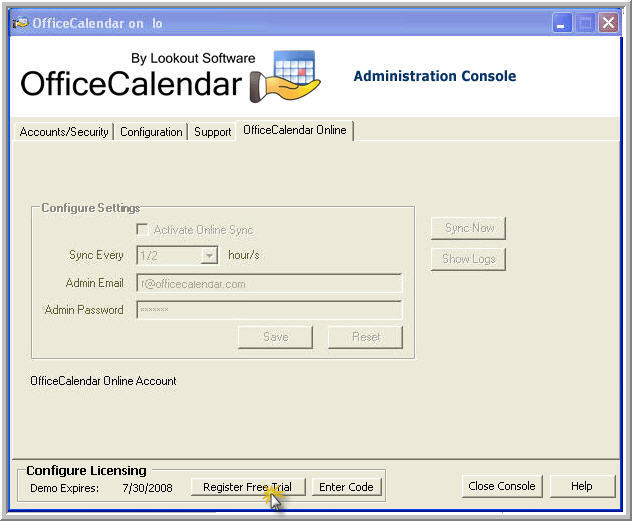The width and height of the screenshot is (632, 521).
Task: Click Register Free Trial button
Action: [248, 487]
